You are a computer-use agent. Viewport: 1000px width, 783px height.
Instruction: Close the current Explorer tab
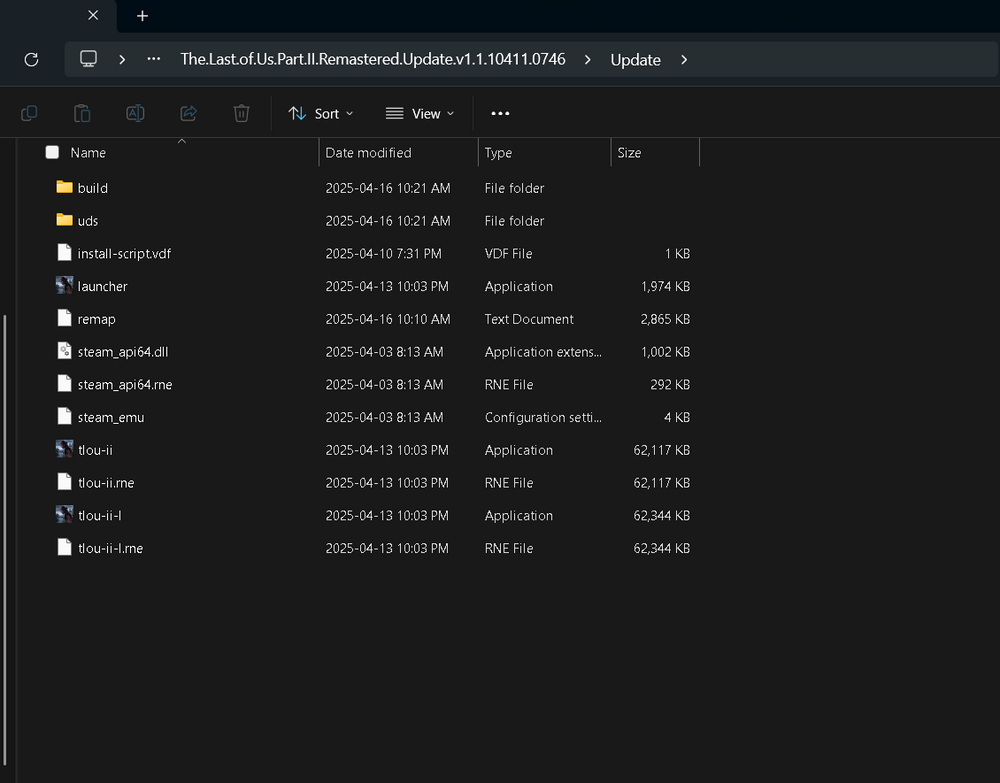[x=93, y=15]
